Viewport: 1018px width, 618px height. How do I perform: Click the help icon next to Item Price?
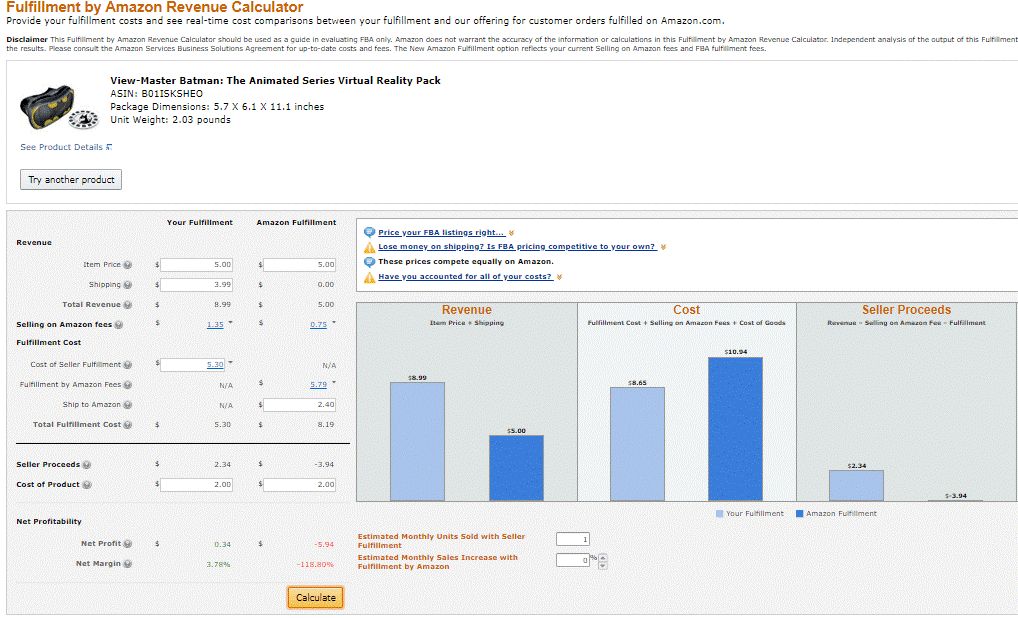tap(128, 265)
